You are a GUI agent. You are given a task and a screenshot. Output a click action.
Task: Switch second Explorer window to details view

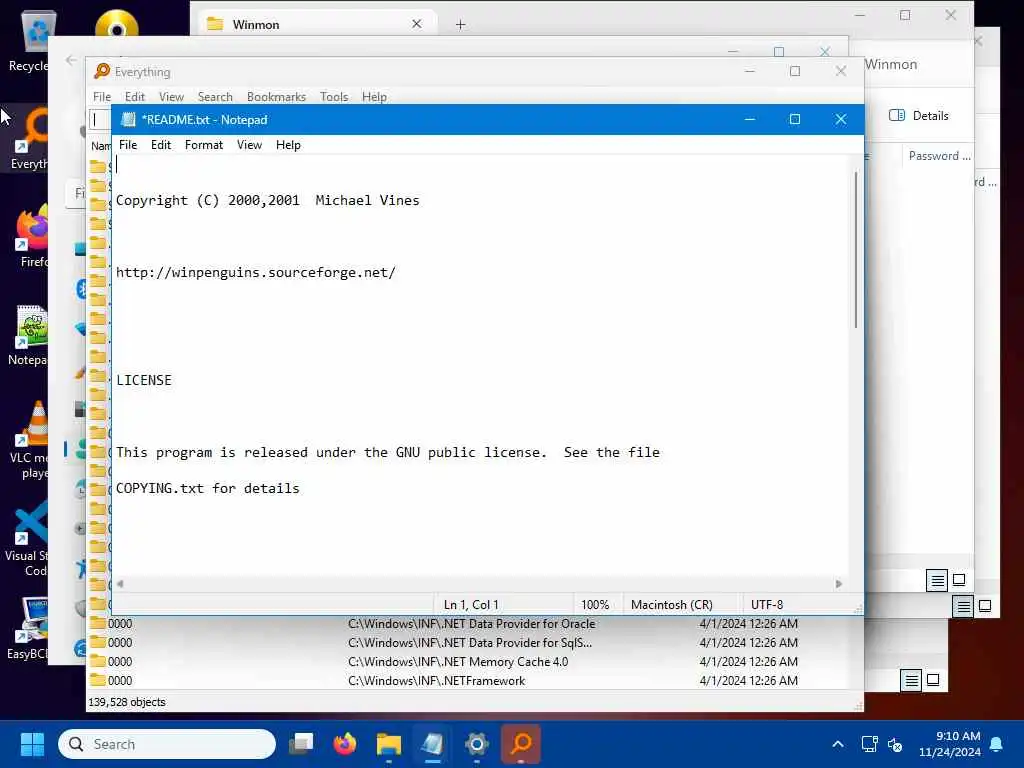[x=963, y=607]
